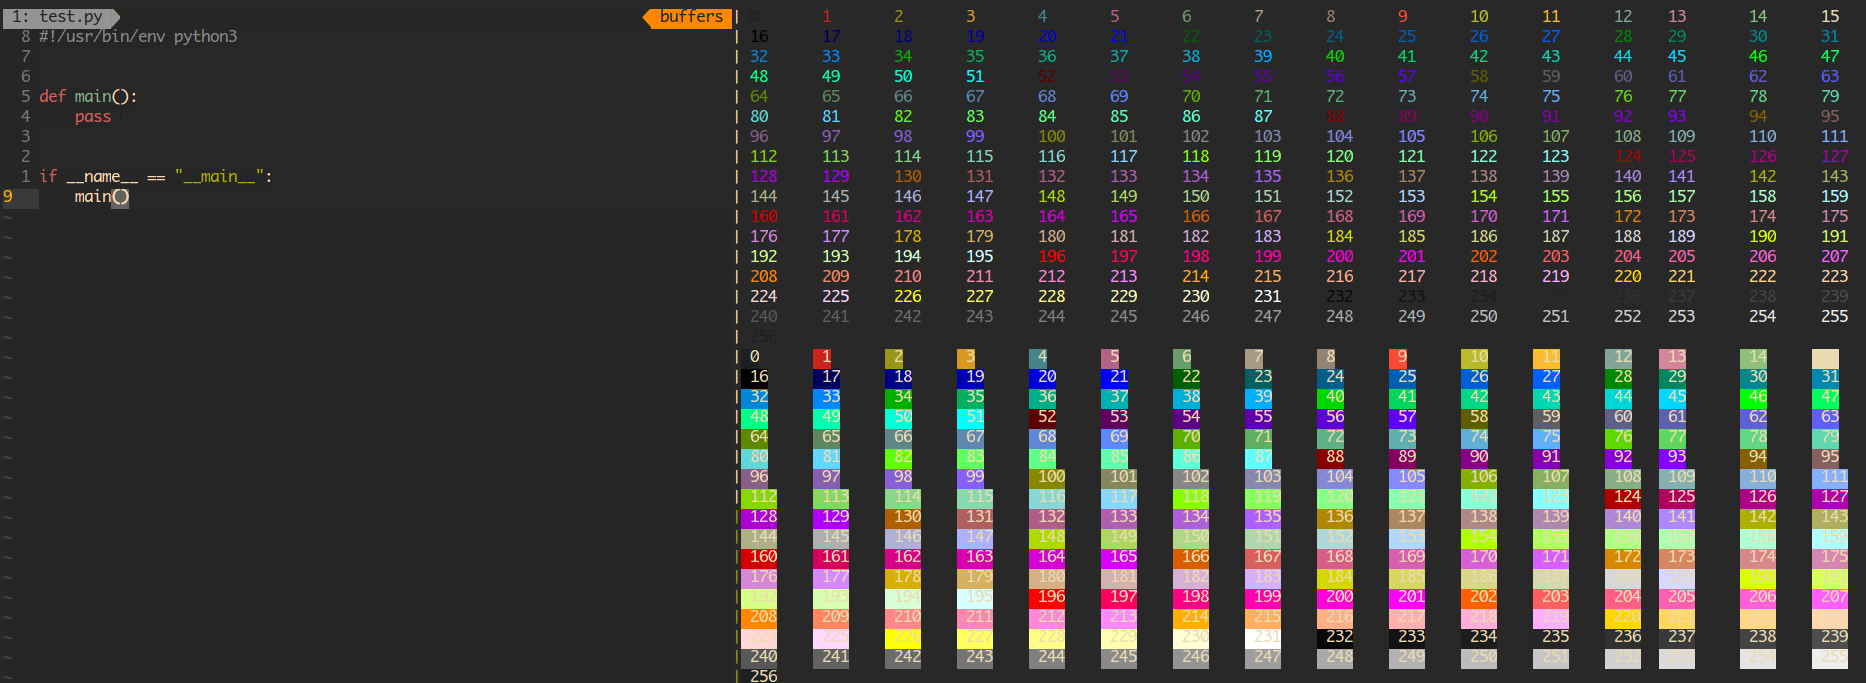This screenshot has width=1866, height=683.
Task: Pick the red background swatch labeled 1
Action: [x=823, y=357]
